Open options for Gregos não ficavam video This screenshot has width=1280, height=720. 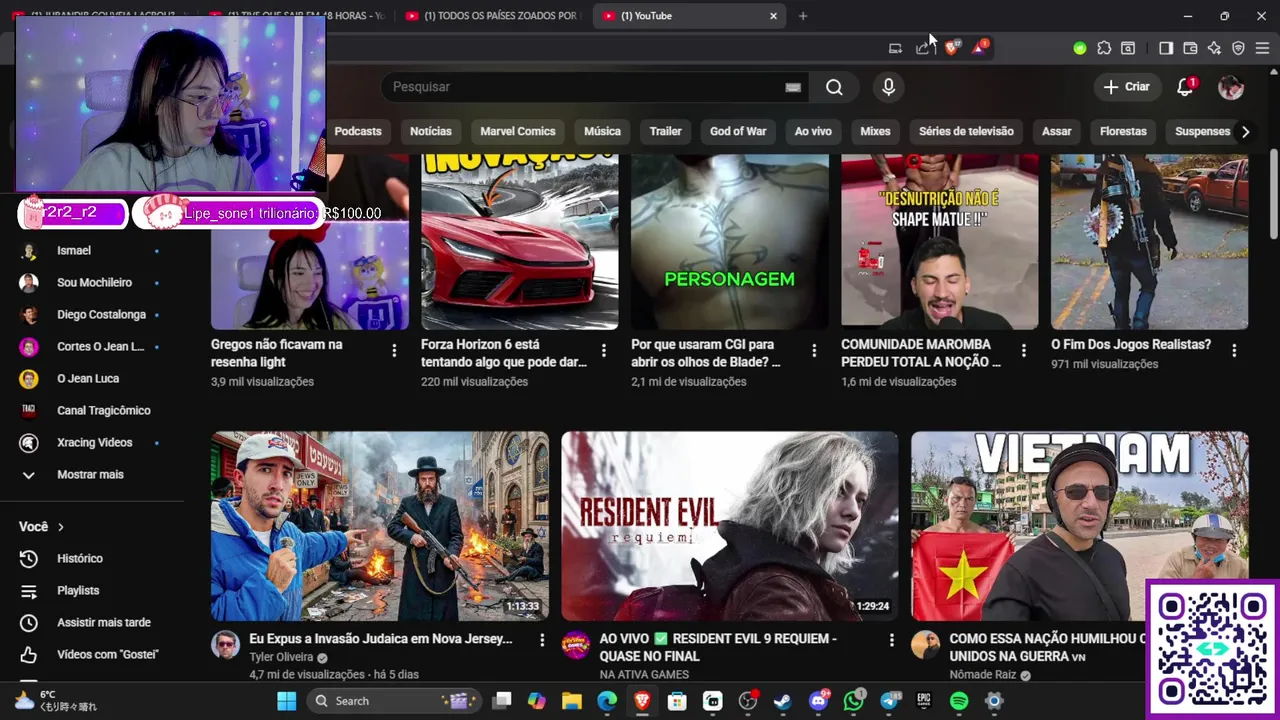tap(394, 351)
